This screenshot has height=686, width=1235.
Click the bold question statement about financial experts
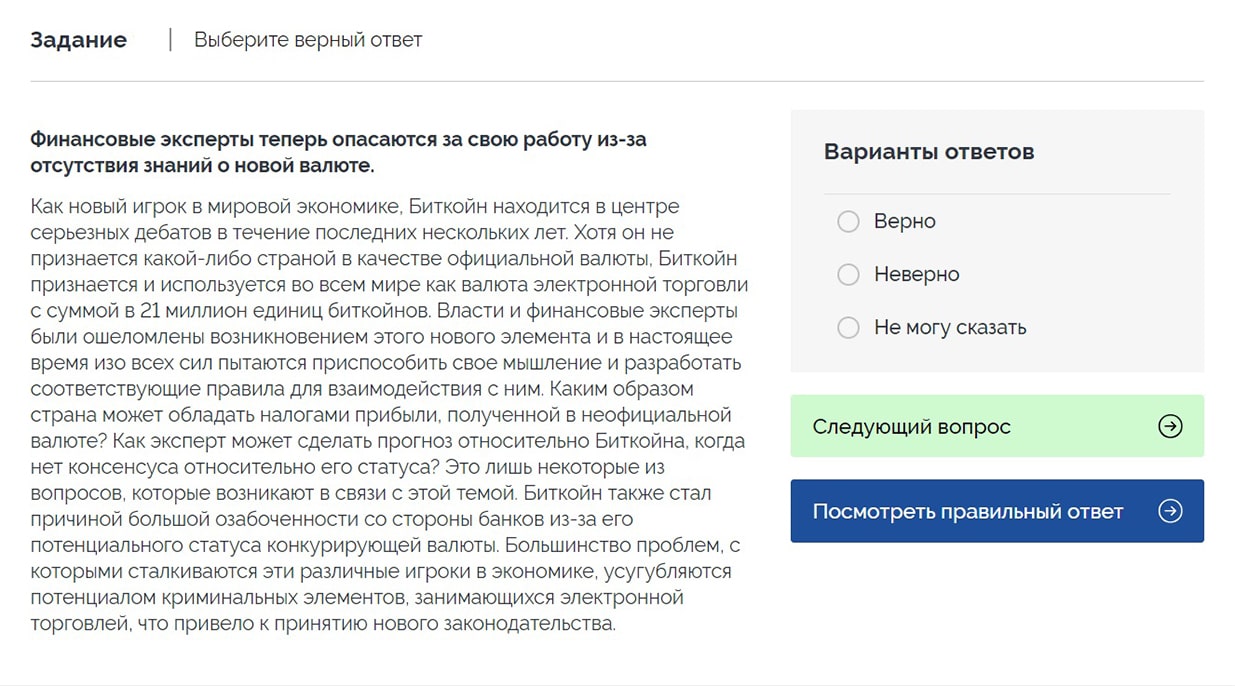click(x=339, y=152)
